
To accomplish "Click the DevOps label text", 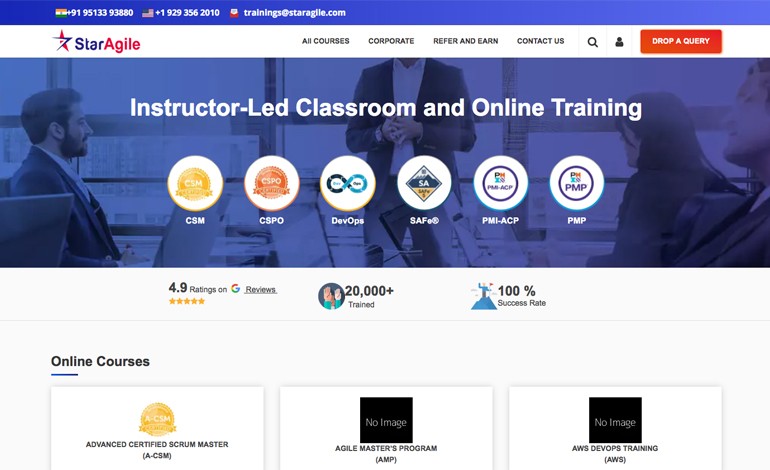I will (x=348, y=221).
